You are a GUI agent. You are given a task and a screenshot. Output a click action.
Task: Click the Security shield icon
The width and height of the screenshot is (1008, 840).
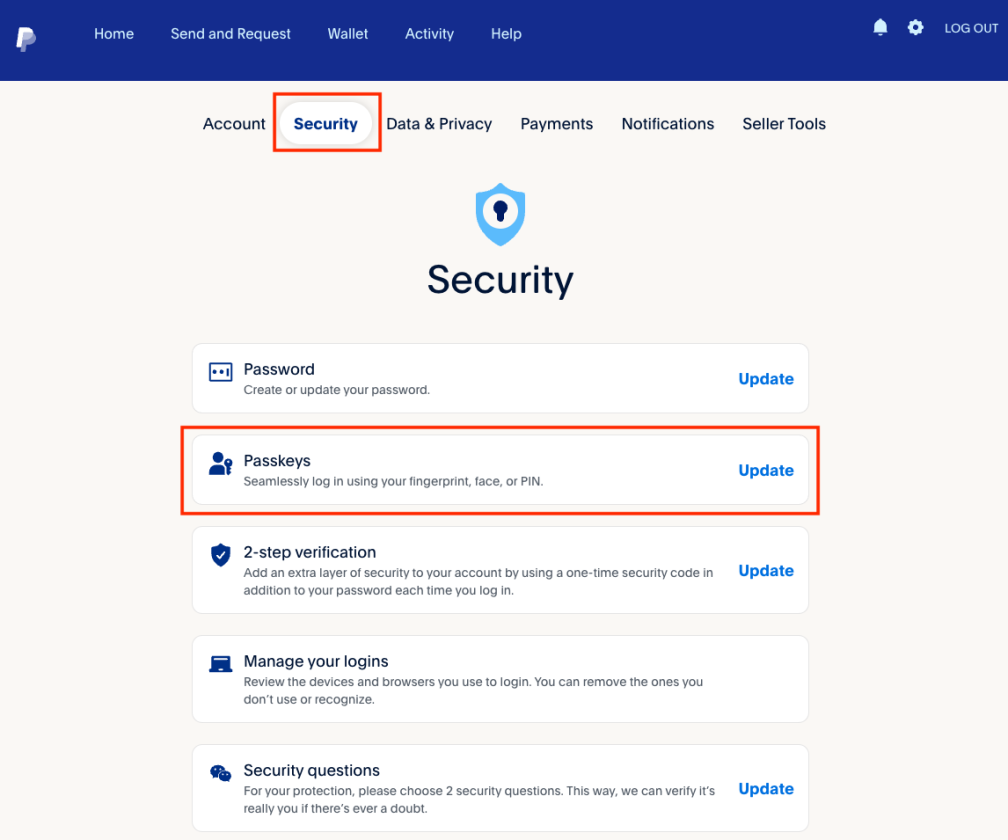500,213
